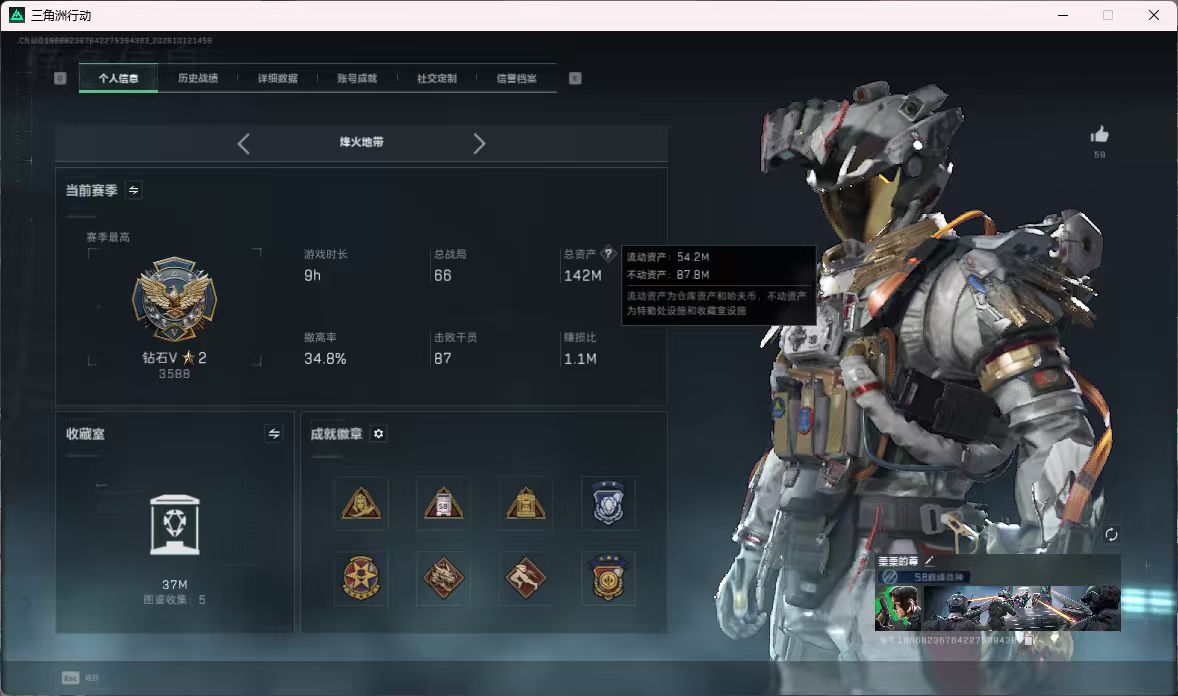Click the 烽火地带 mode label
This screenshot has width=1178, height=696.
[361, 142]
